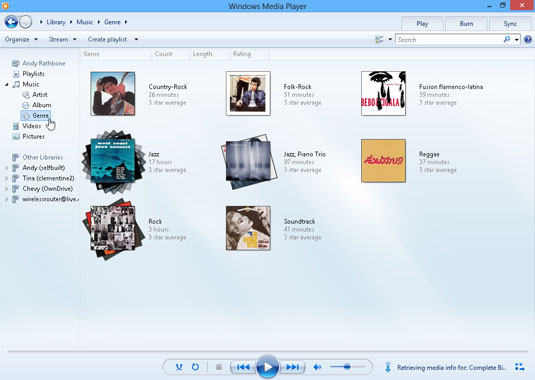Click the Retrieving media info status text
Image resolution: width=535 pixels, height=380 pixels.
point(451,368)
